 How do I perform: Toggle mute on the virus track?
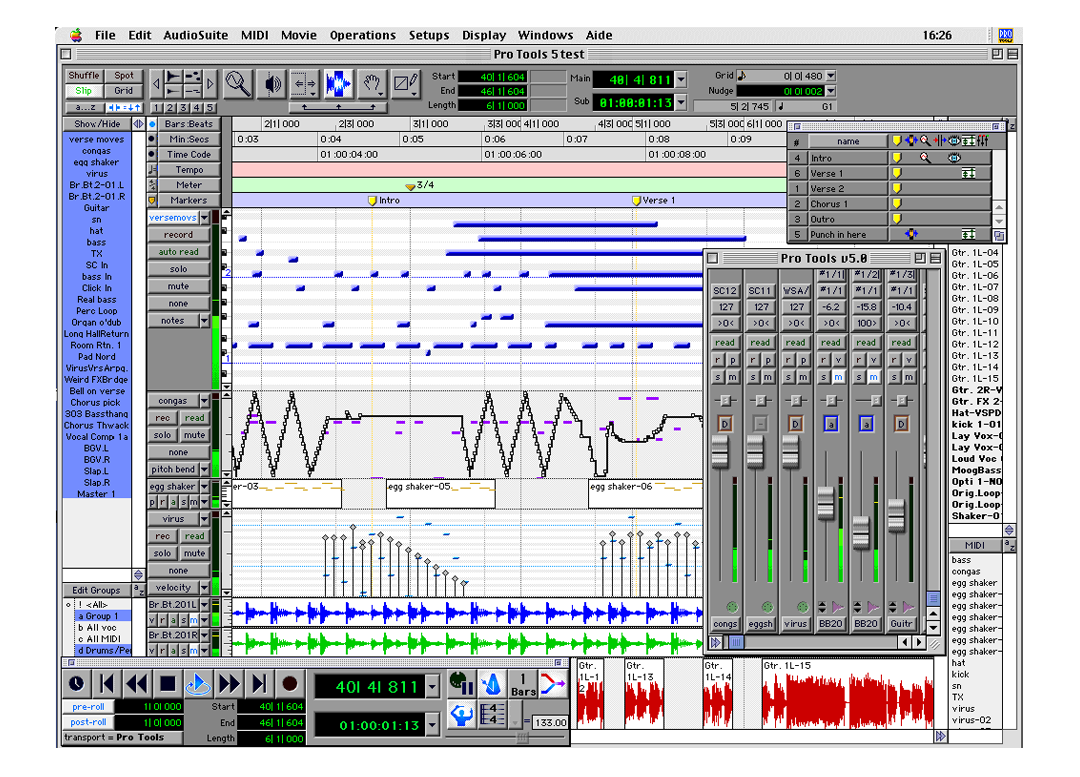194,553
